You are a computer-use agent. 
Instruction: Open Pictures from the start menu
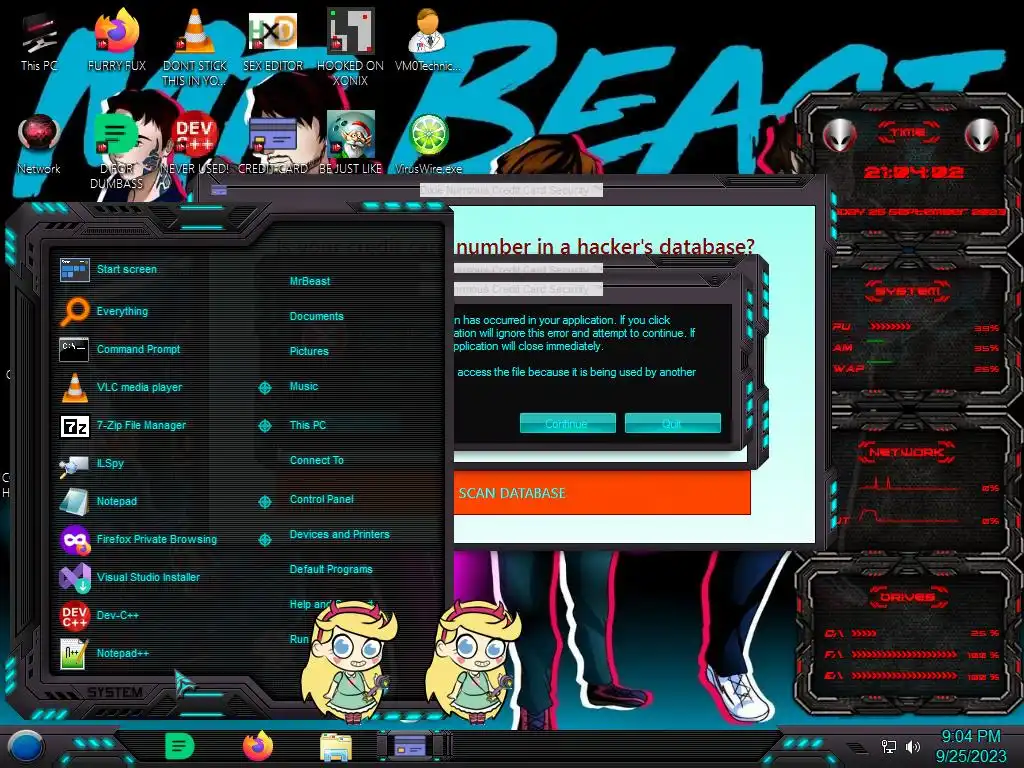[x=309, y=351]
